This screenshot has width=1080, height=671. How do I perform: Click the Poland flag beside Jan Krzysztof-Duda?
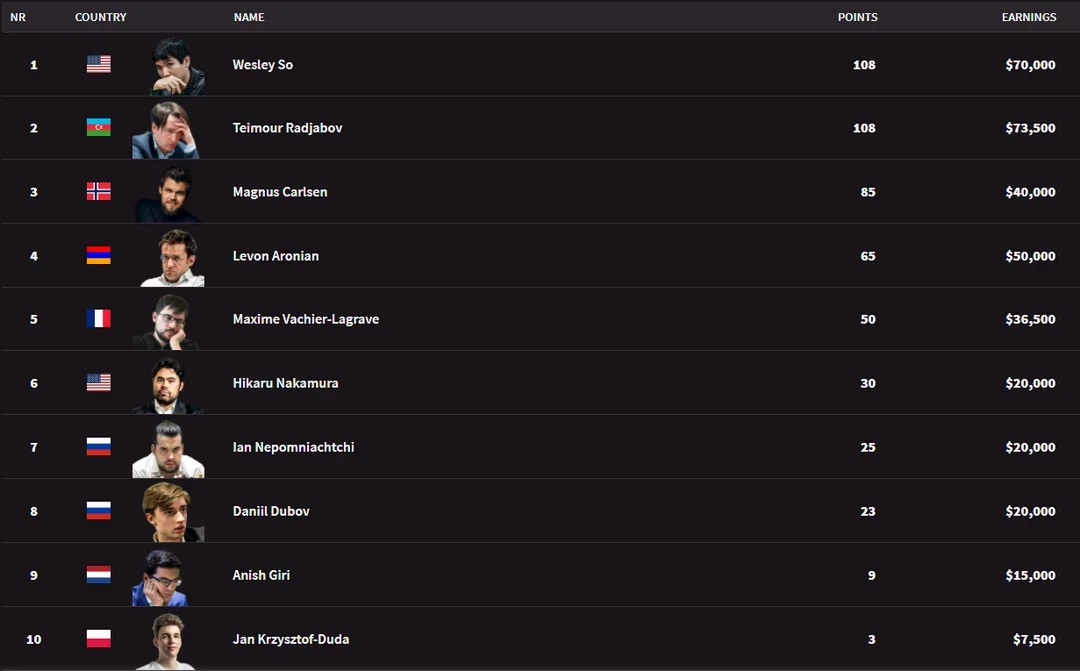[98, 639]
